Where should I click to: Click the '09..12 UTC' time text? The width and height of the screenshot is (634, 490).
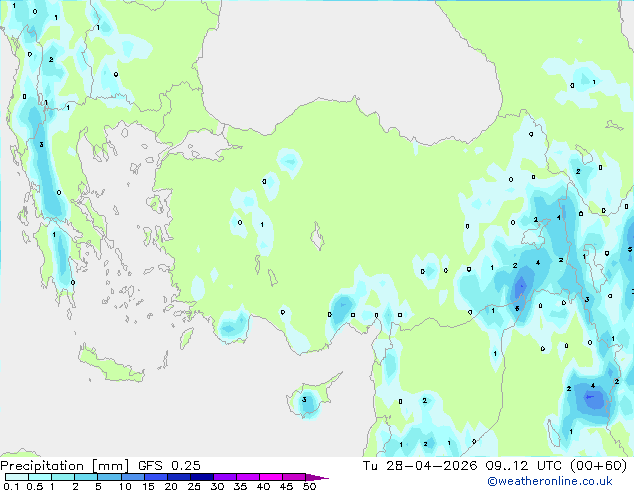523,466
